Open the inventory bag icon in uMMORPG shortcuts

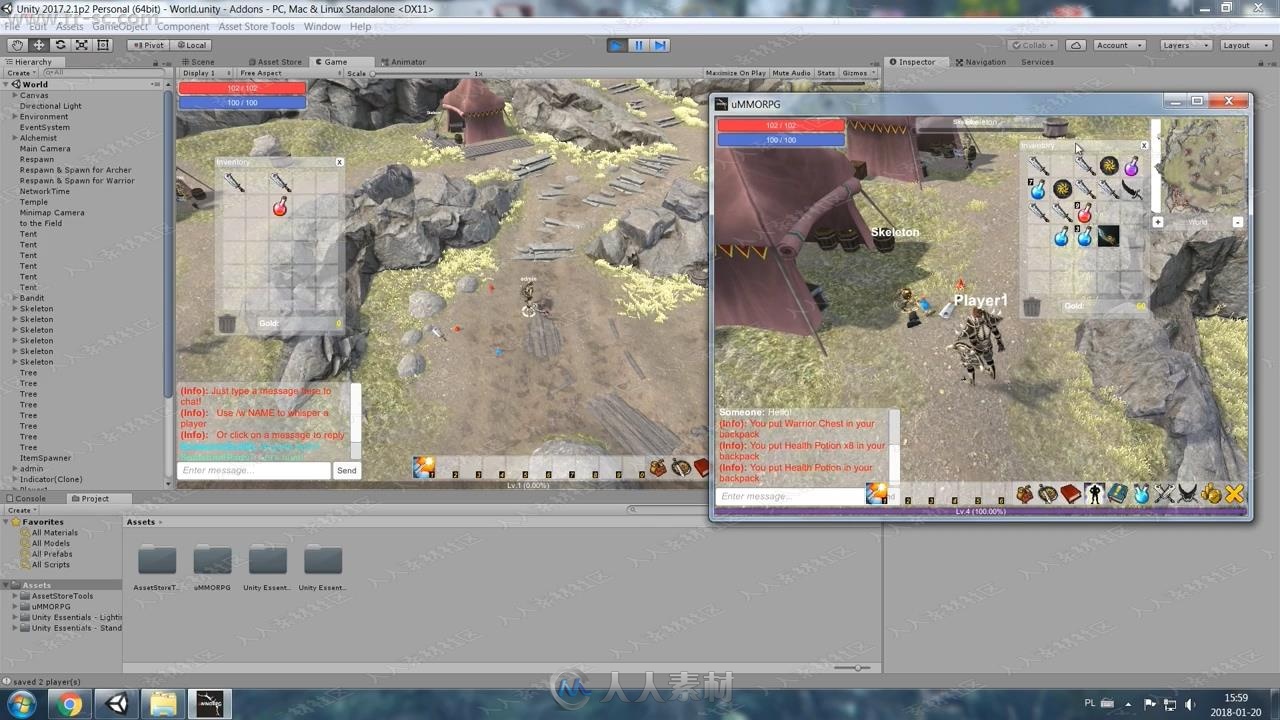1024,493
